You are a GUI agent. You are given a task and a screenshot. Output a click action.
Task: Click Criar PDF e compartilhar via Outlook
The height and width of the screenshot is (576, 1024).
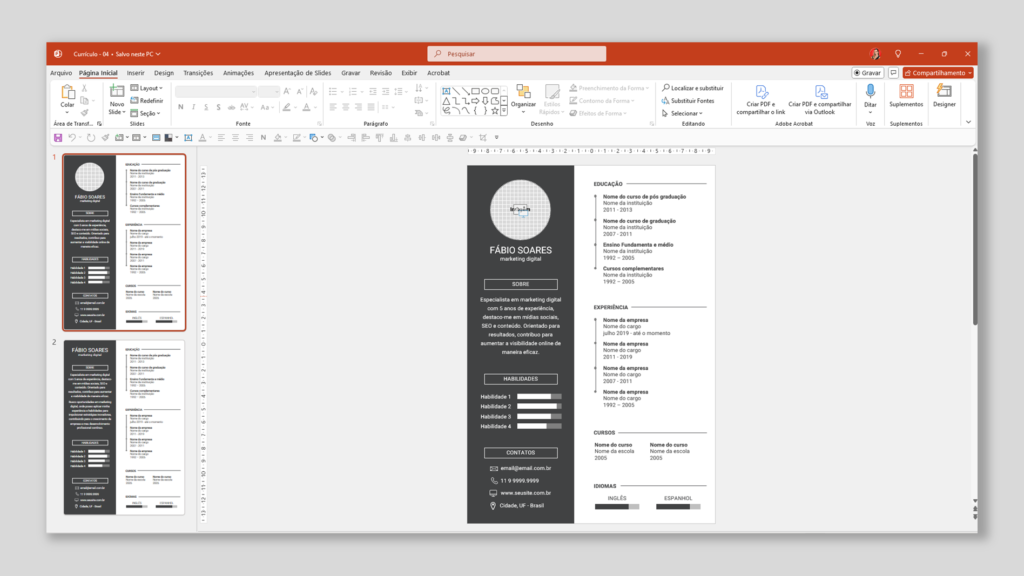point(820,100)
